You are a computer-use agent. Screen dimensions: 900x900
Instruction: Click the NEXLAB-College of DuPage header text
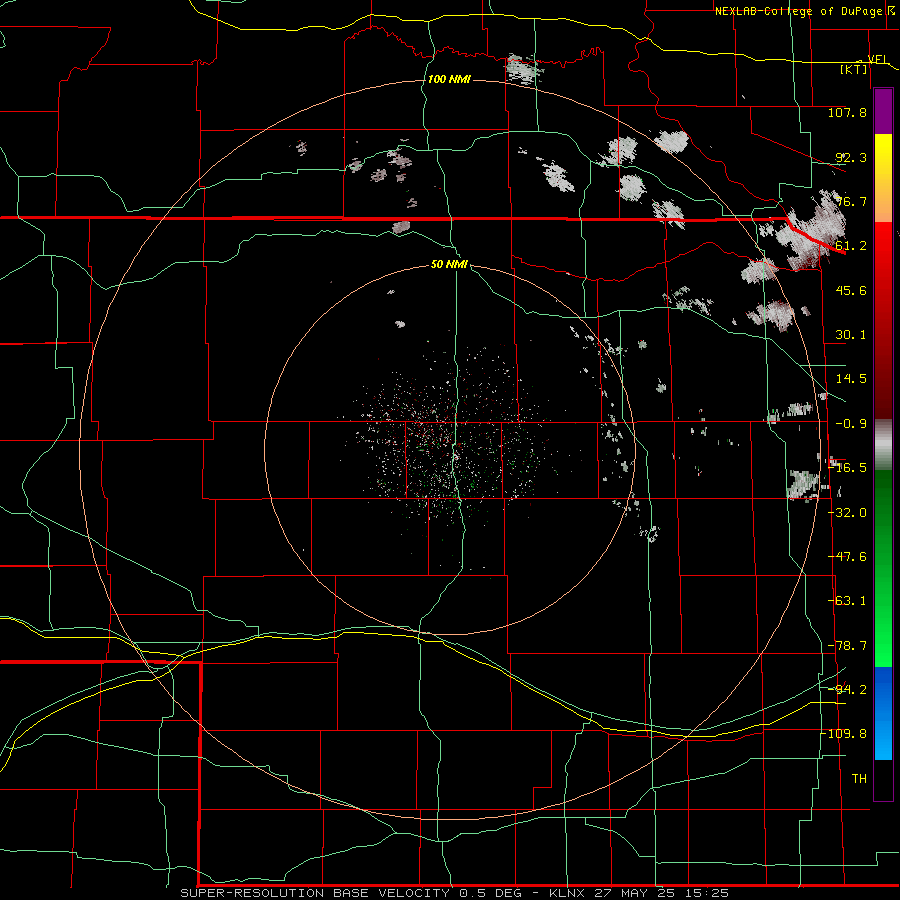pos(798,11)
